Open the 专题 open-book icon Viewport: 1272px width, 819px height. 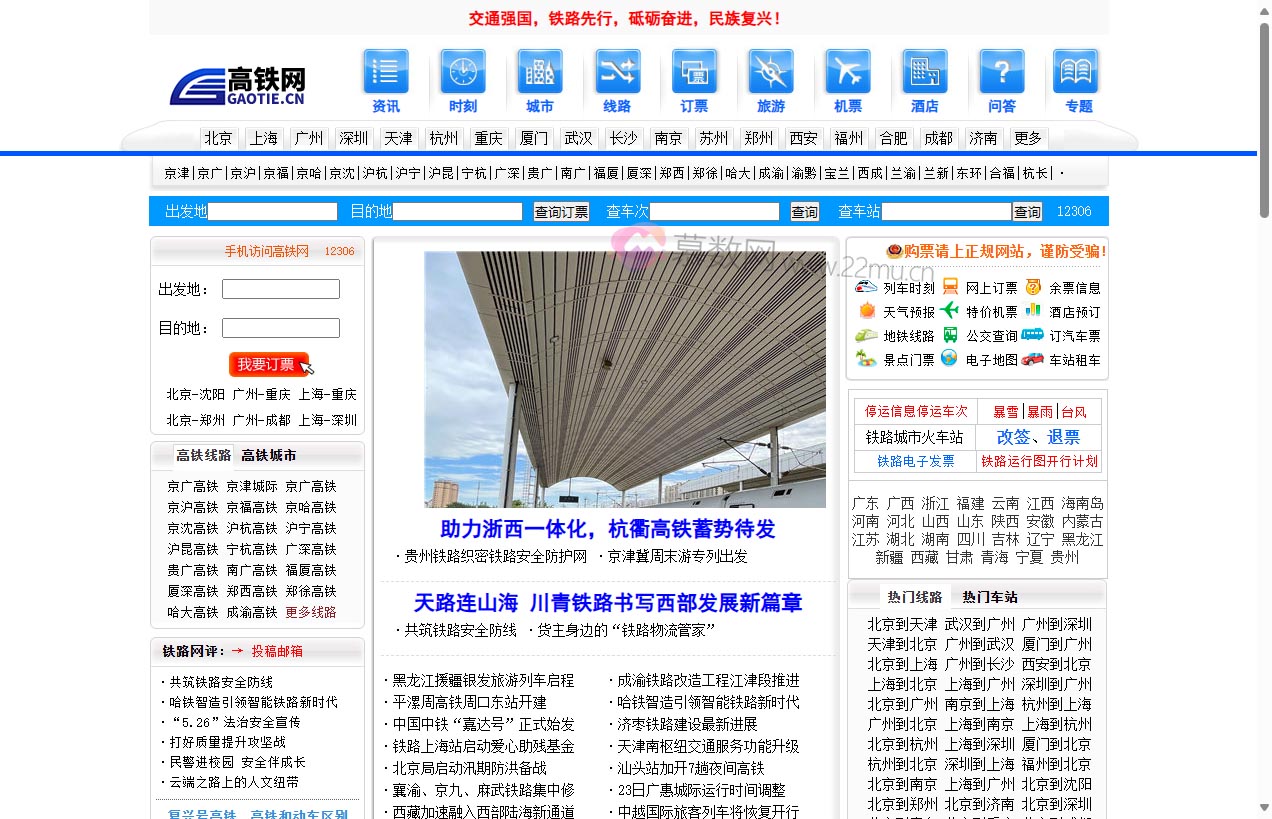tap(1077, 70)
